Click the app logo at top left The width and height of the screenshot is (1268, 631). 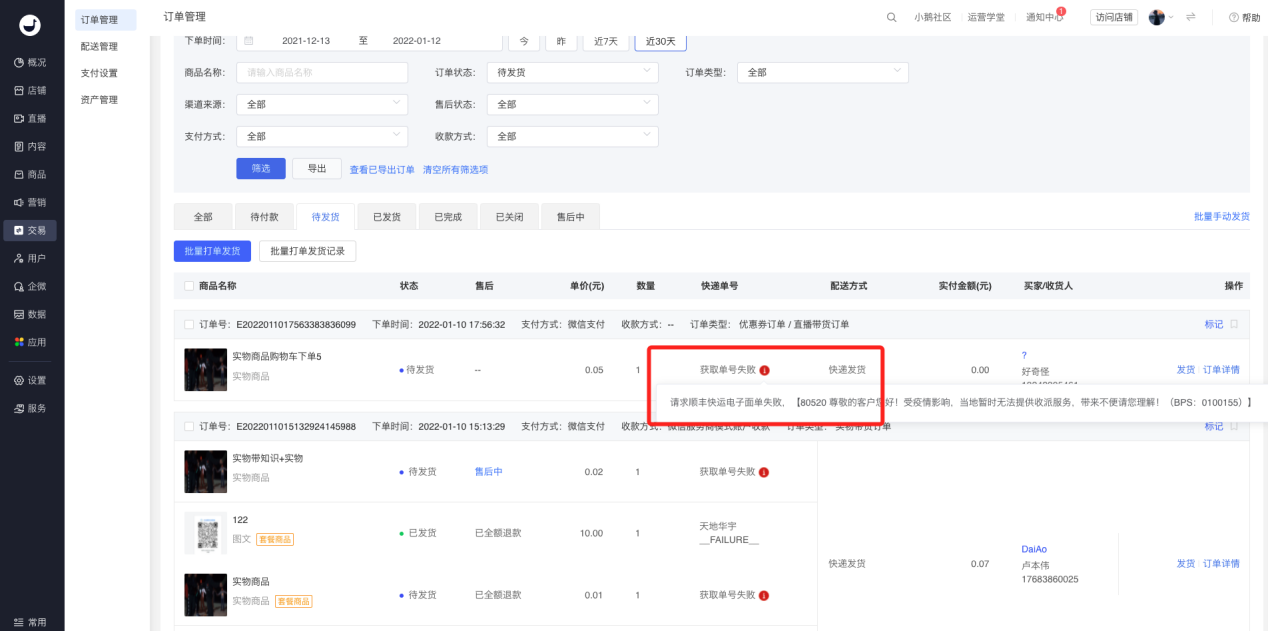30,25
